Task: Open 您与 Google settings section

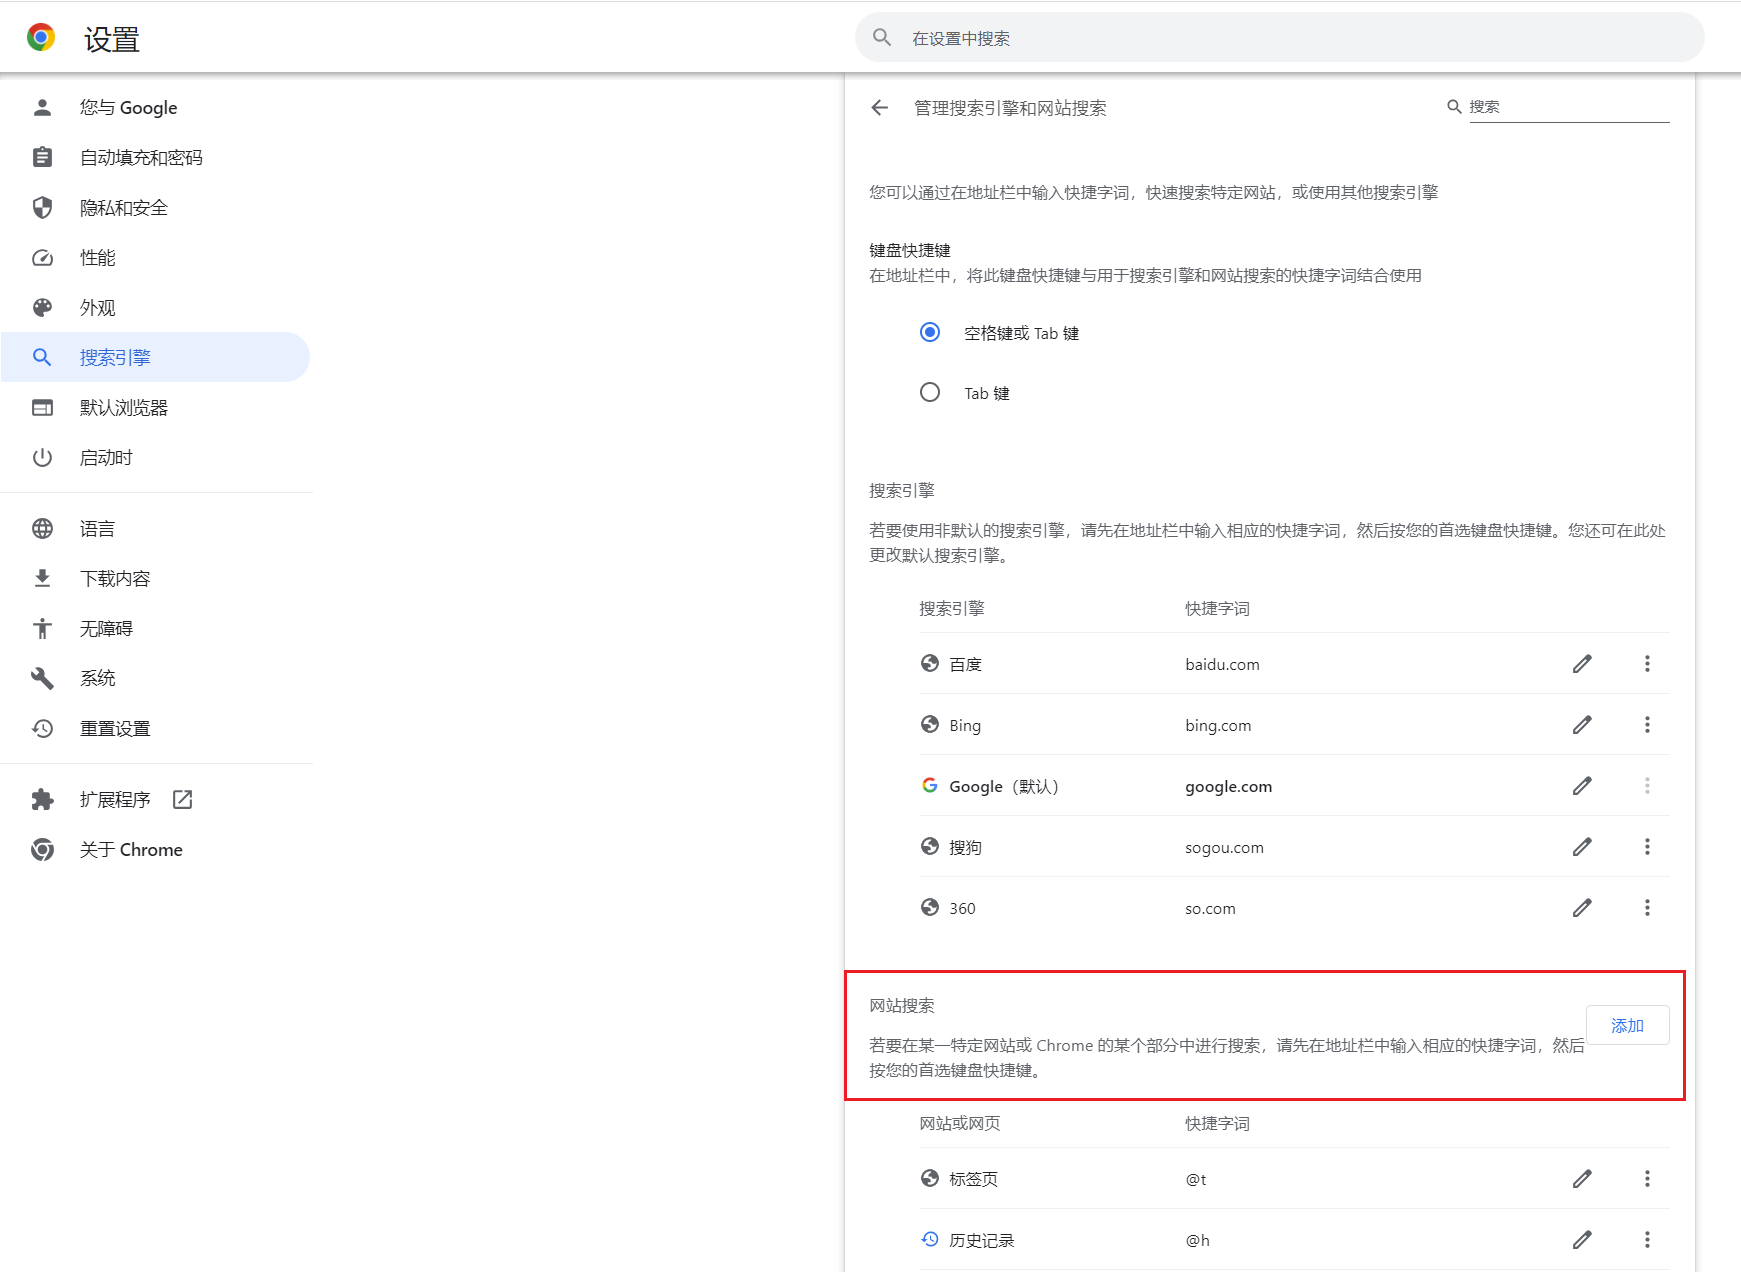Action: click(x=156, y=108)
